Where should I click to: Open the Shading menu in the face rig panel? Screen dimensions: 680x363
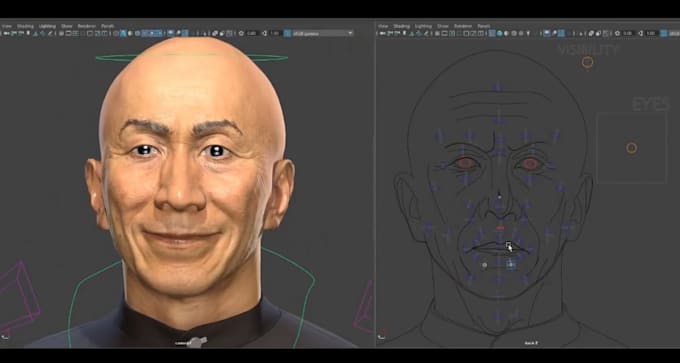pyautogui.click(x=402, y=26)
